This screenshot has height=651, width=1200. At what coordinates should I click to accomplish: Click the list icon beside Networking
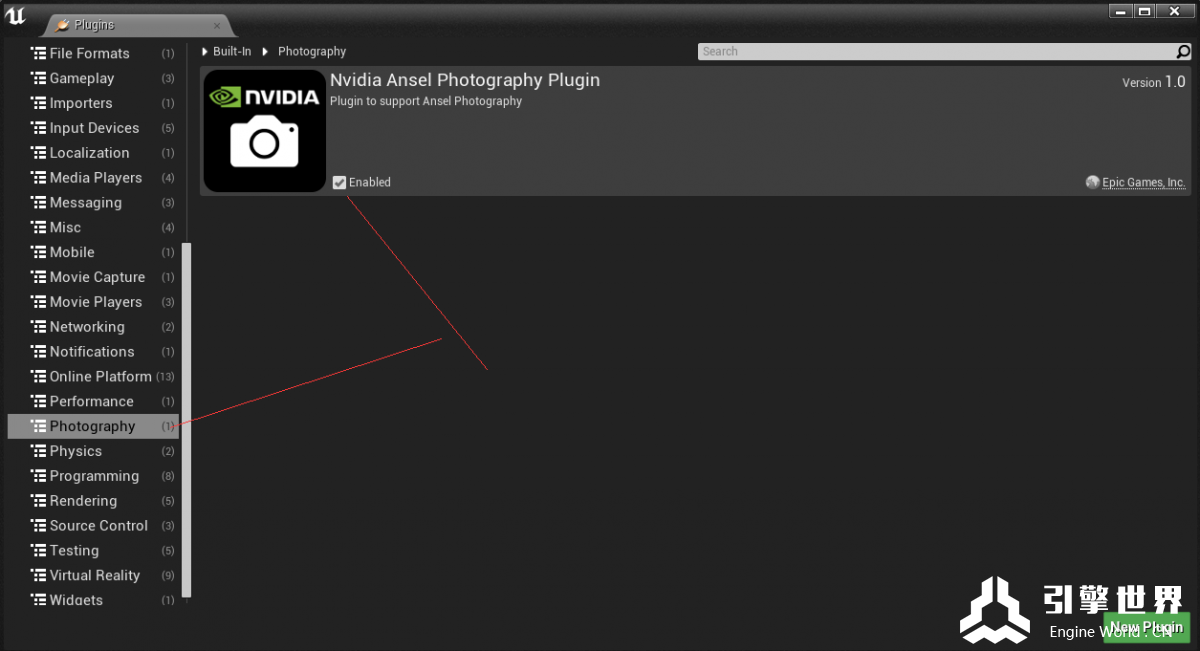[39, 327]
